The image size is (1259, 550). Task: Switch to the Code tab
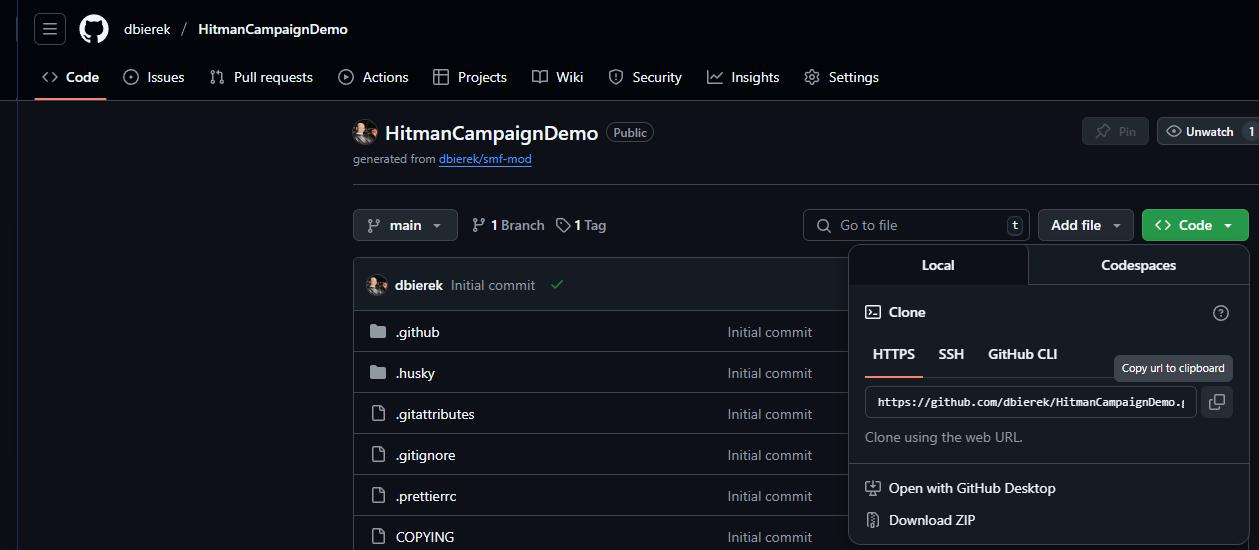[x=70, y=77]
